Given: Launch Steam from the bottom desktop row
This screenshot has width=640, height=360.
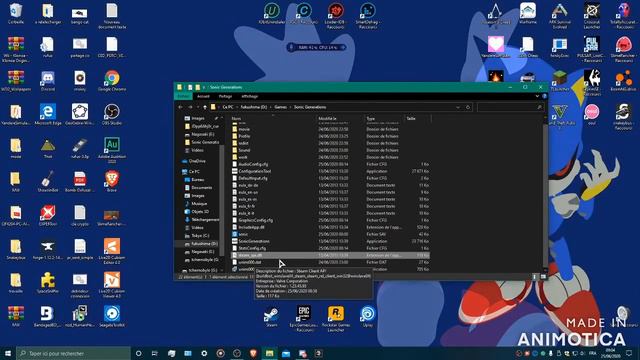Looking at the screenshot, I should pyautogui.click(x=271, y=317).
